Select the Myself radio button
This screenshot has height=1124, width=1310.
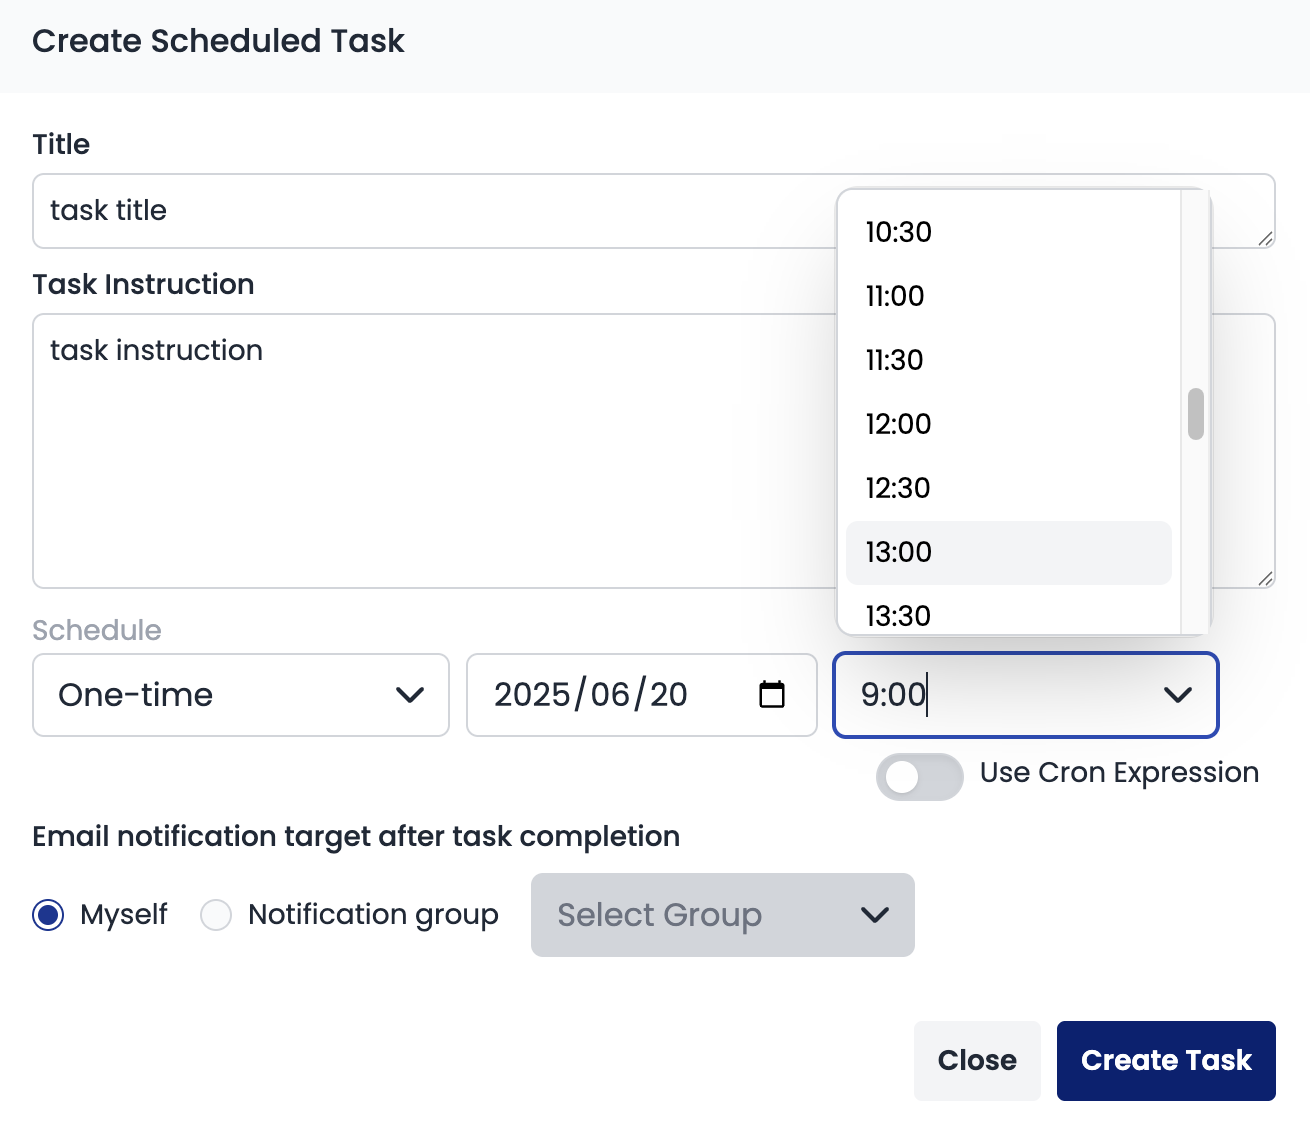pyautogui.click(x=47, y=914)
